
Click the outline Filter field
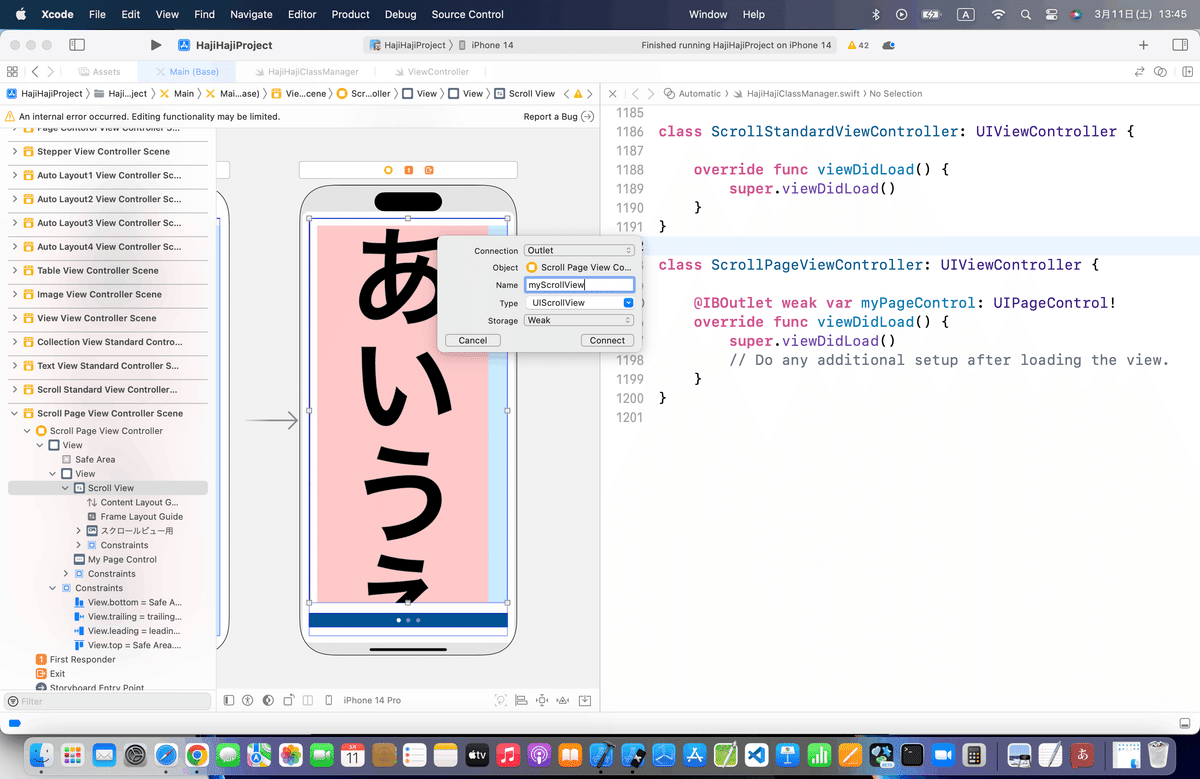click(108, 702)
